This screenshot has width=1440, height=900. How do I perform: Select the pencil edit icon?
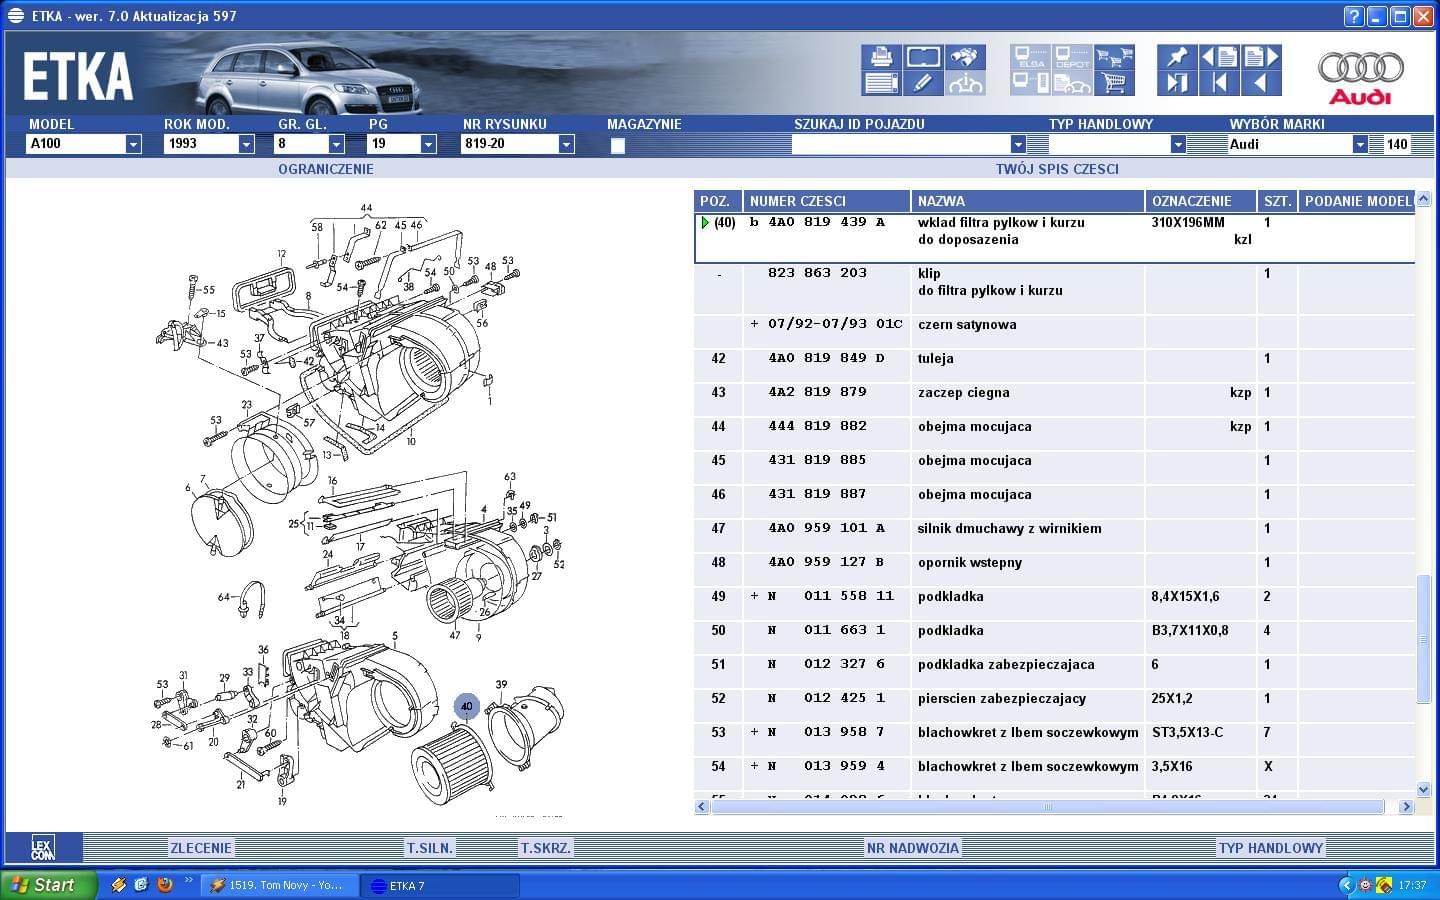pyautogui.click(x=922, y=83)
